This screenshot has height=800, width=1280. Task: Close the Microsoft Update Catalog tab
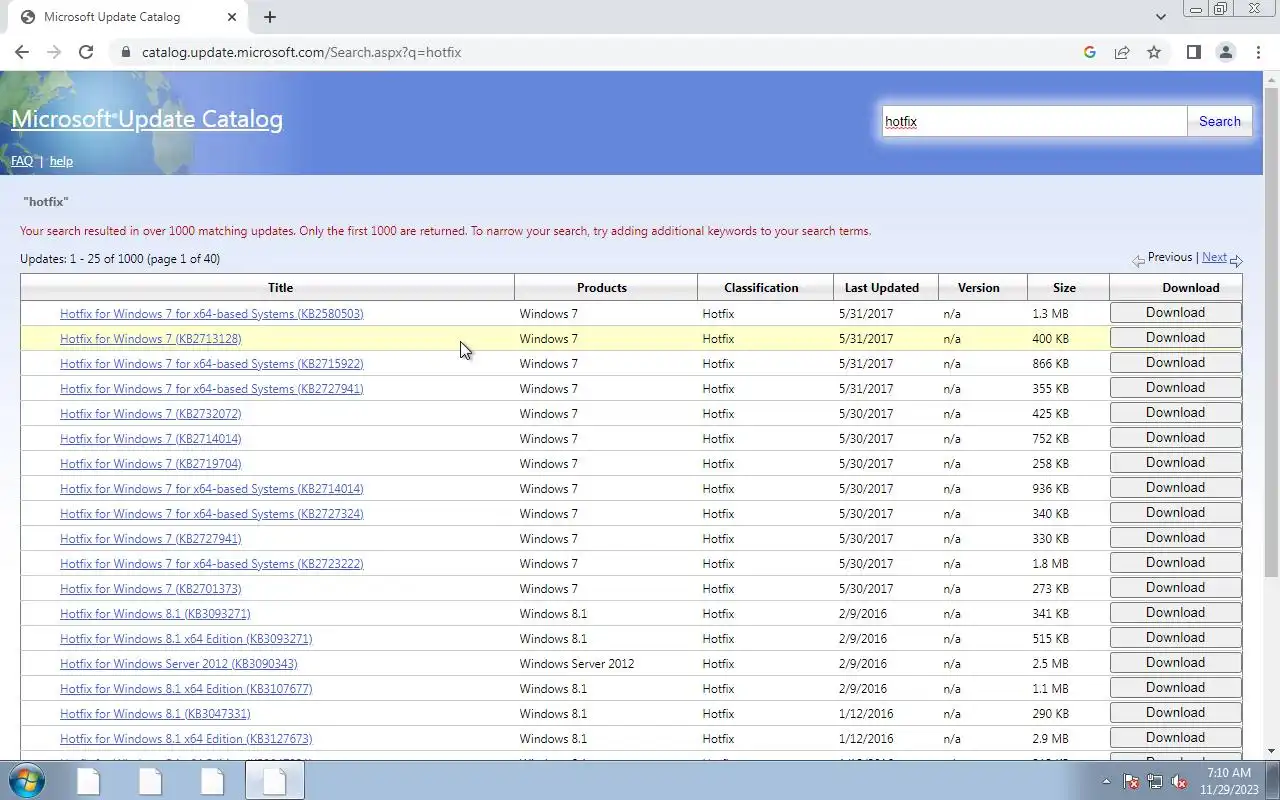232,16
